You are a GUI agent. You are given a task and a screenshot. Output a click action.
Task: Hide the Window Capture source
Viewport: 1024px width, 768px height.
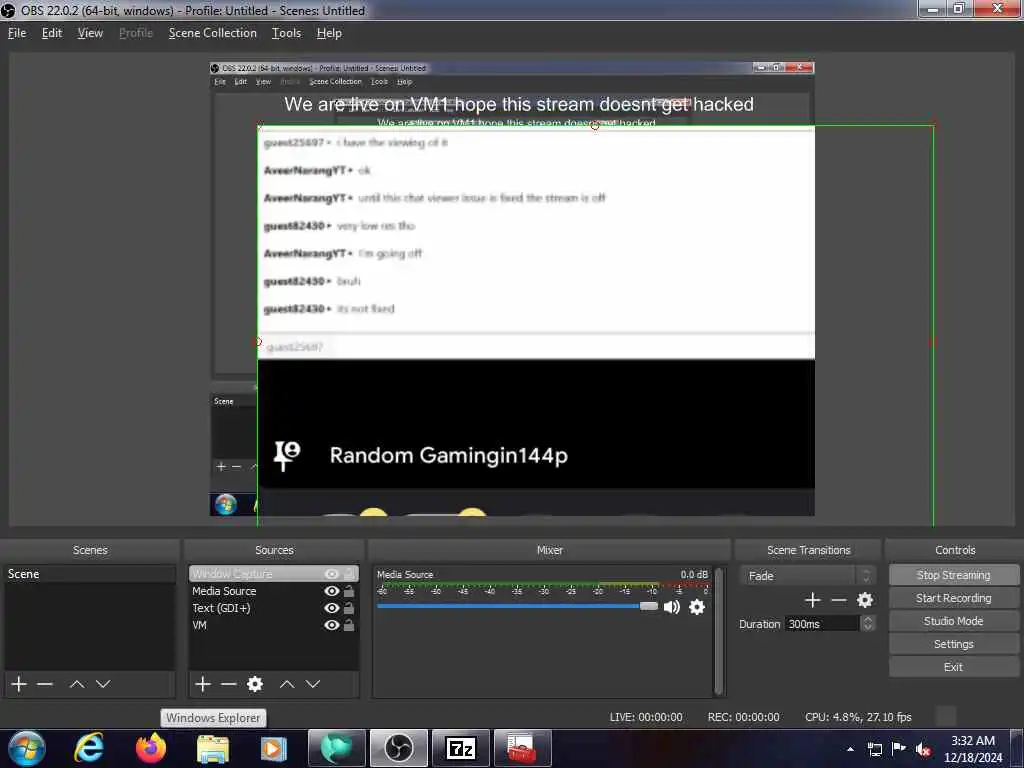(x=332, y=574)
